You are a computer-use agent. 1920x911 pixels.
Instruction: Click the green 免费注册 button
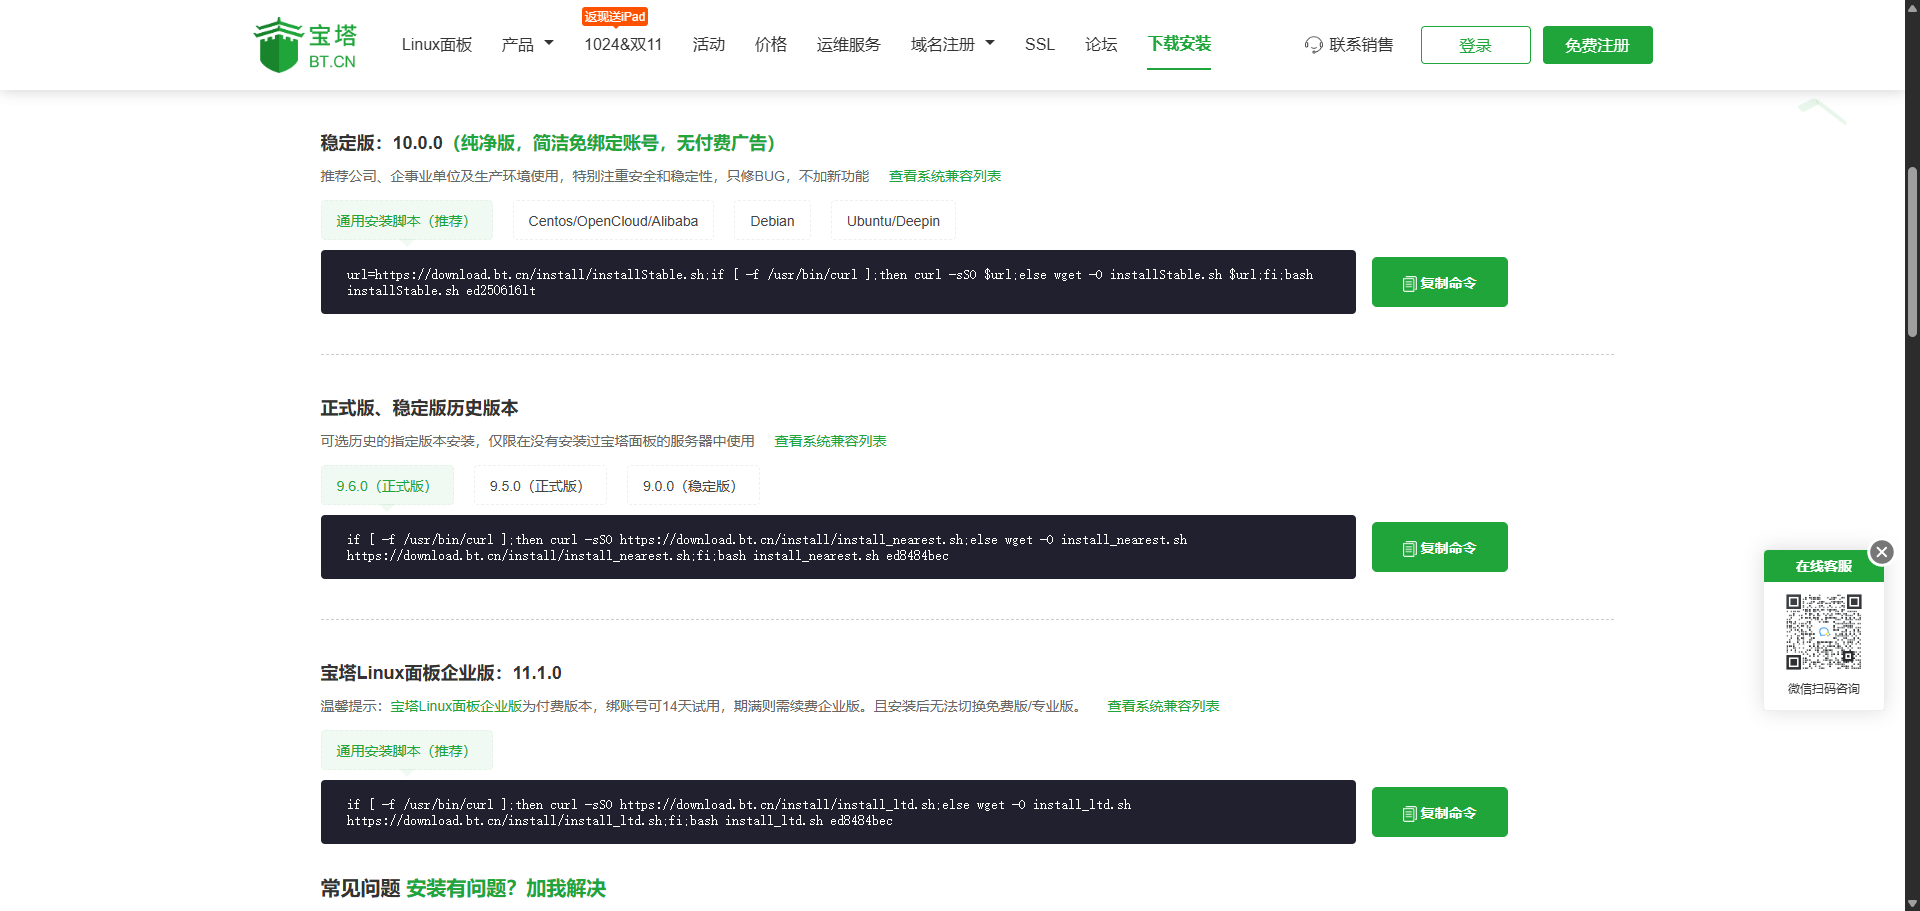point(1597,45)
